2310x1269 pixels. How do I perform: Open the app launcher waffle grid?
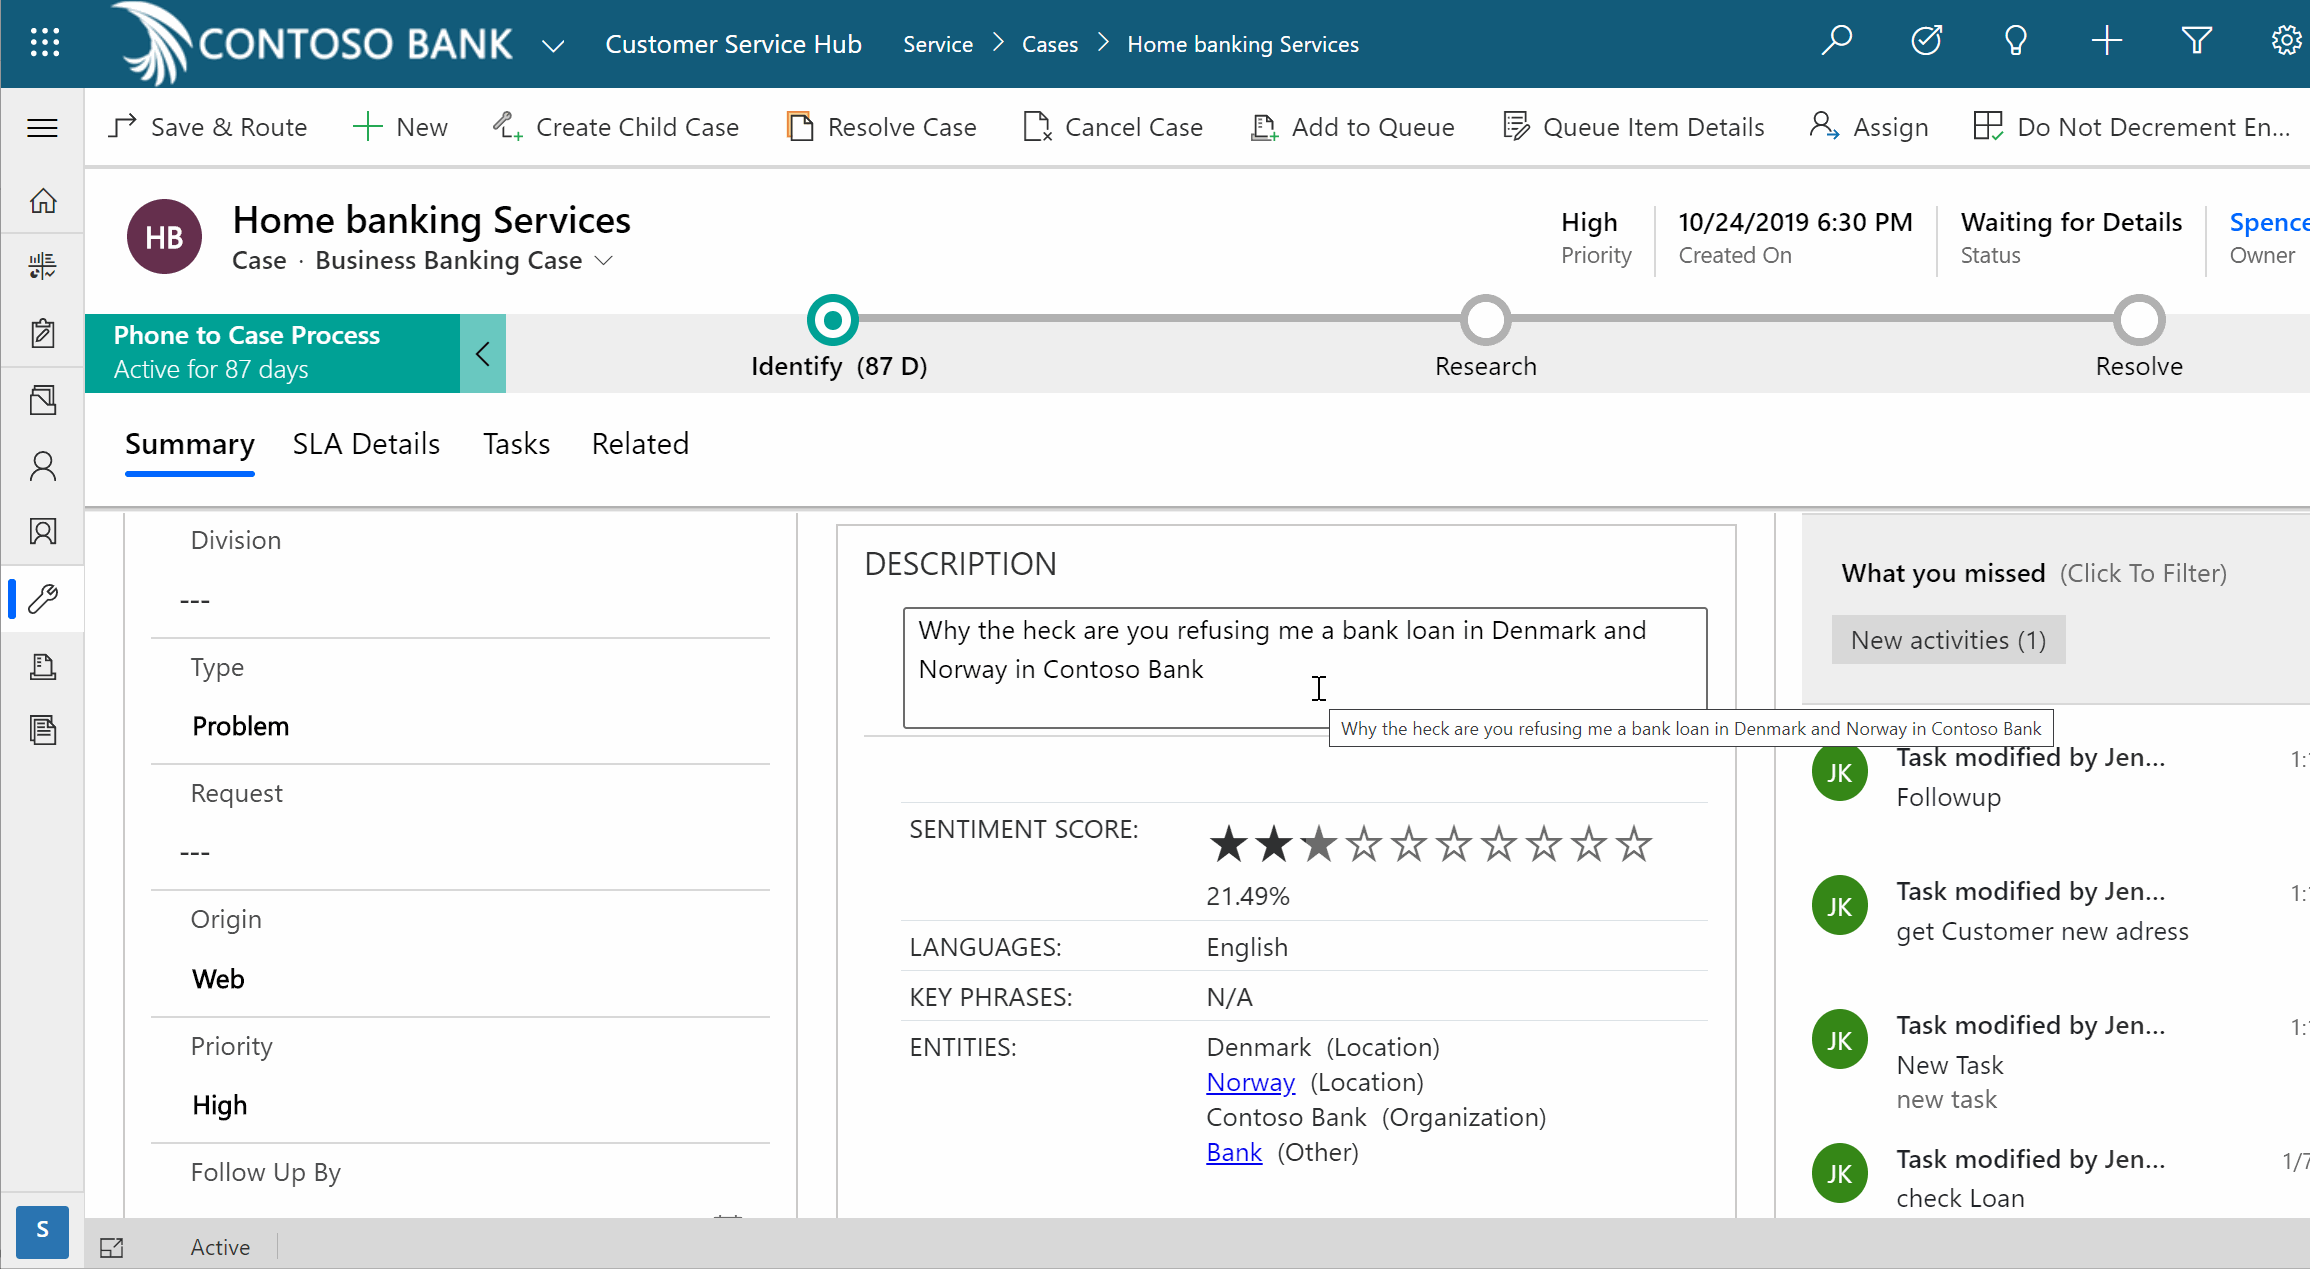[x=45, y=43]
